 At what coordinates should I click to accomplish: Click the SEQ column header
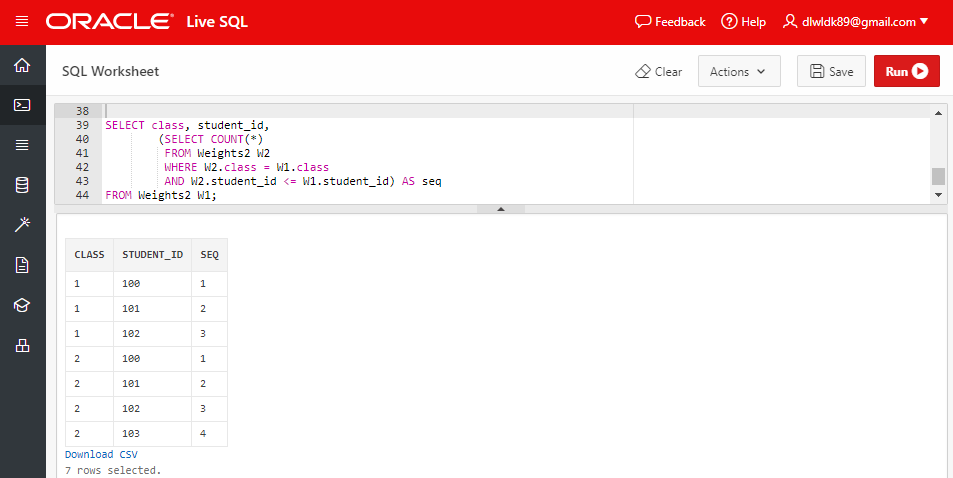click(x=210, y=255)
